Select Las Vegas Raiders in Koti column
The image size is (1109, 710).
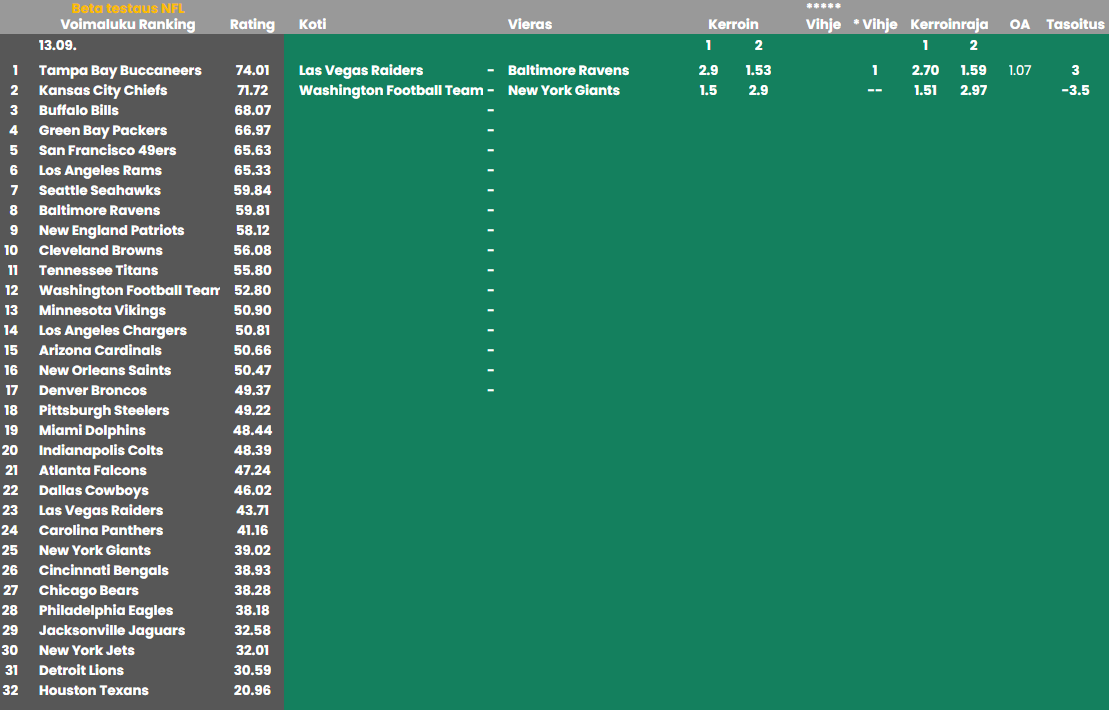click(361, 70)
